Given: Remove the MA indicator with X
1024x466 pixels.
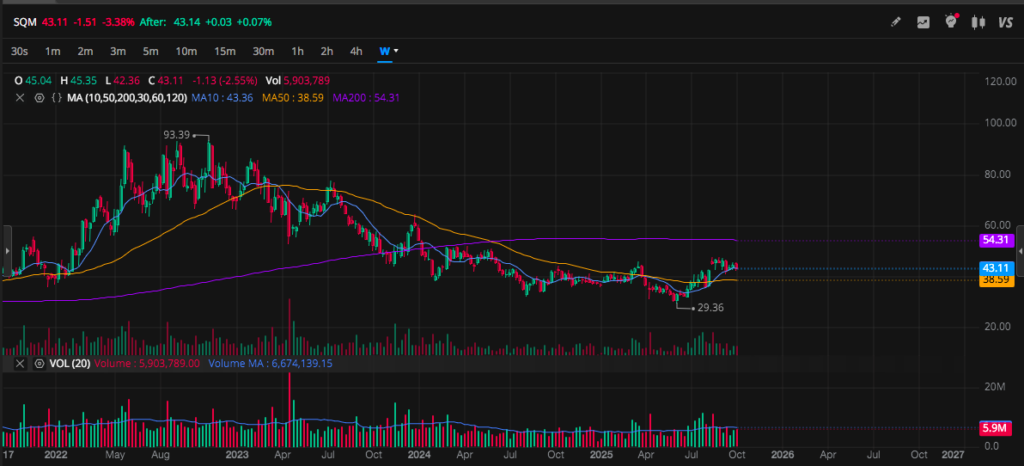Looking at the screenshot, I should 20,97.
